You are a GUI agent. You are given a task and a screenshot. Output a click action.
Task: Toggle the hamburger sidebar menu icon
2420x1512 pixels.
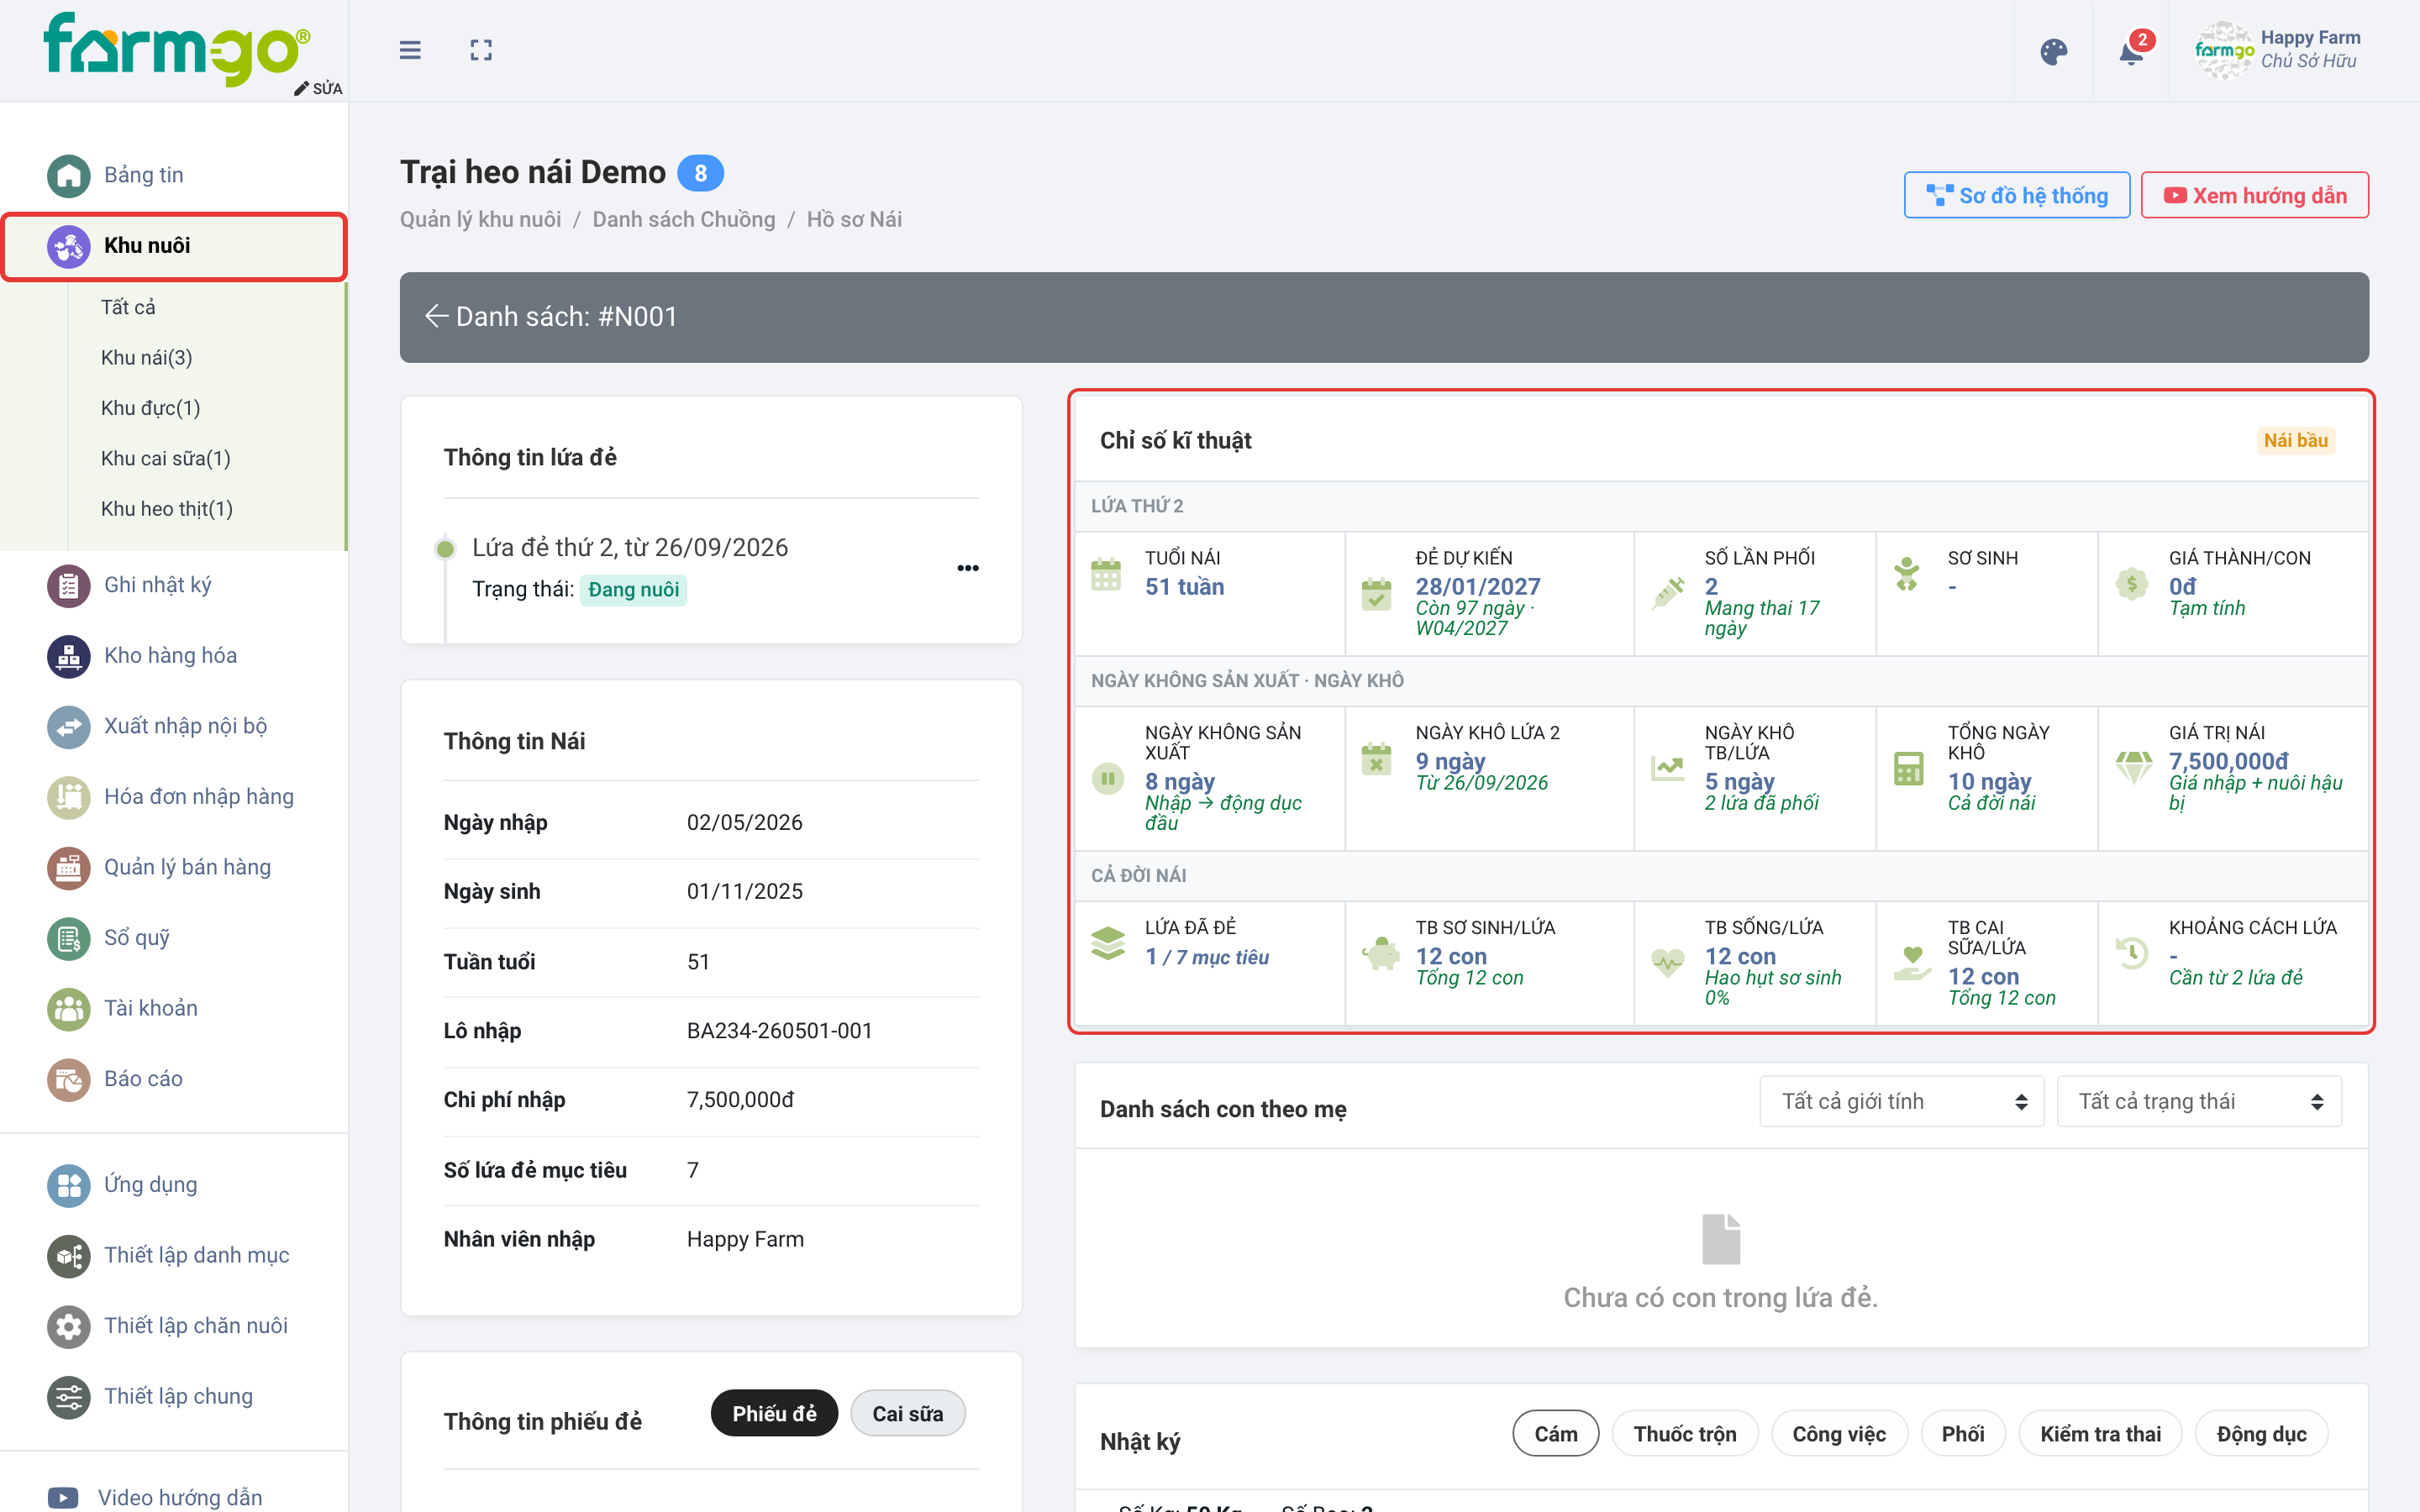pyautogui.click(x=410, y=50)
